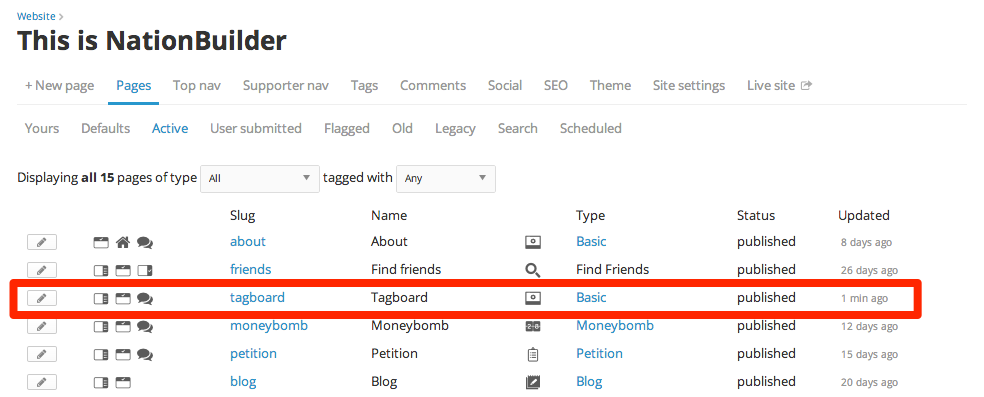
Task: Click the top nav window icon in petition row
Action: point(123,354)
